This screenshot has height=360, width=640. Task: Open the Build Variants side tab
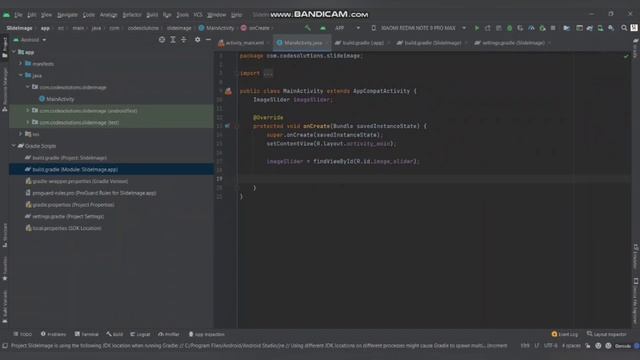4,307
